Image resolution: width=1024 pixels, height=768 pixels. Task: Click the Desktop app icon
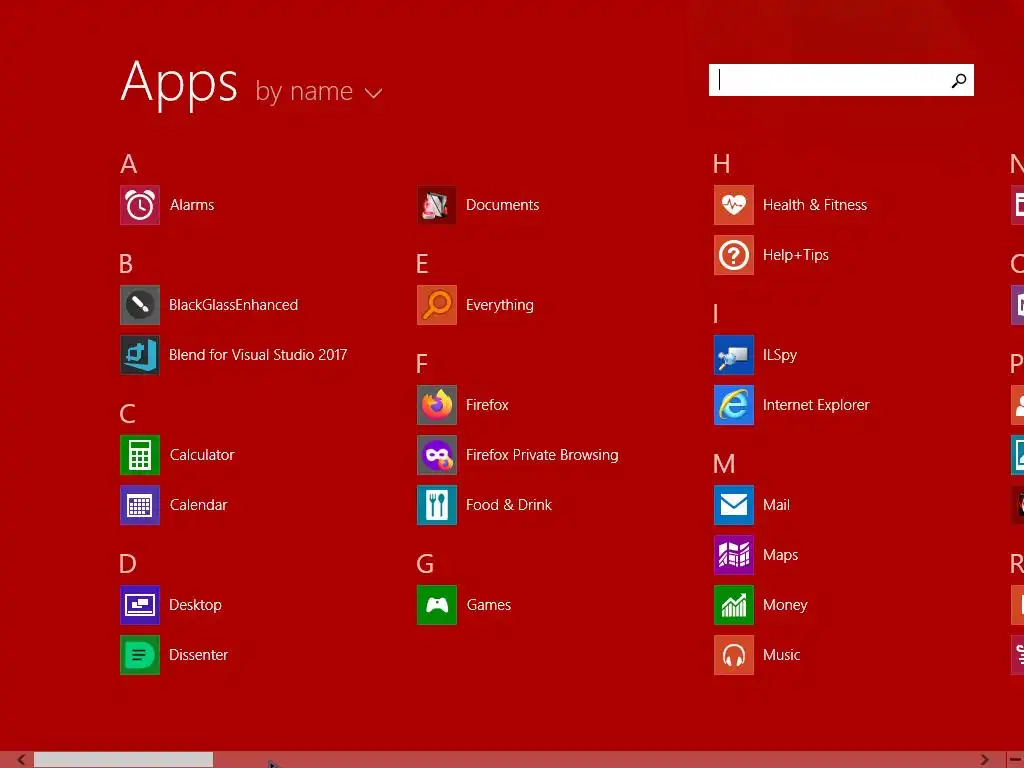140,605
